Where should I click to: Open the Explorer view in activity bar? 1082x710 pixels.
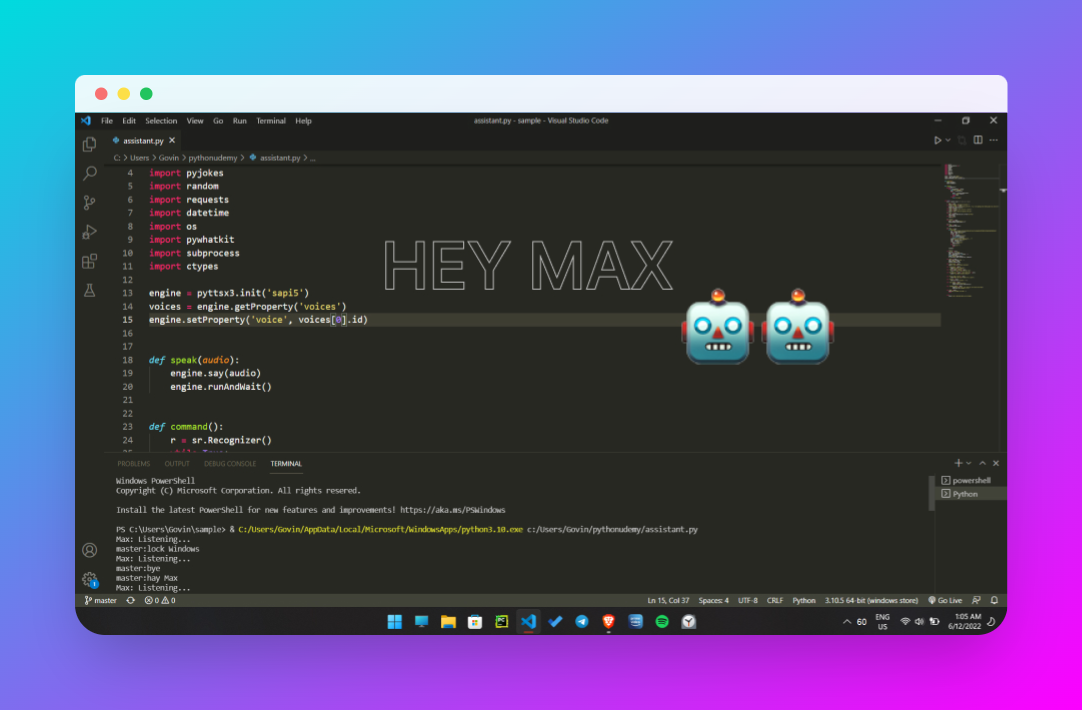[x=90, y=144]
